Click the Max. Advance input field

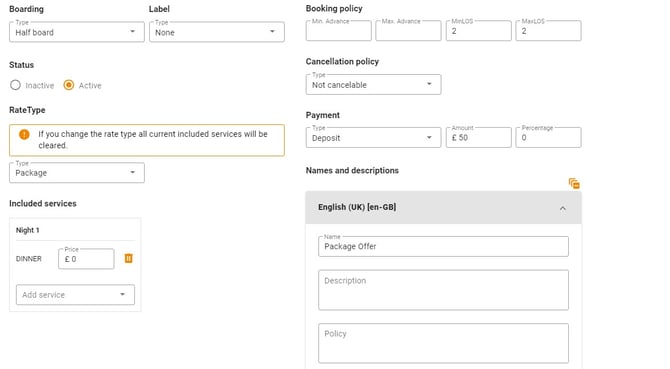[x=408, y=31]
